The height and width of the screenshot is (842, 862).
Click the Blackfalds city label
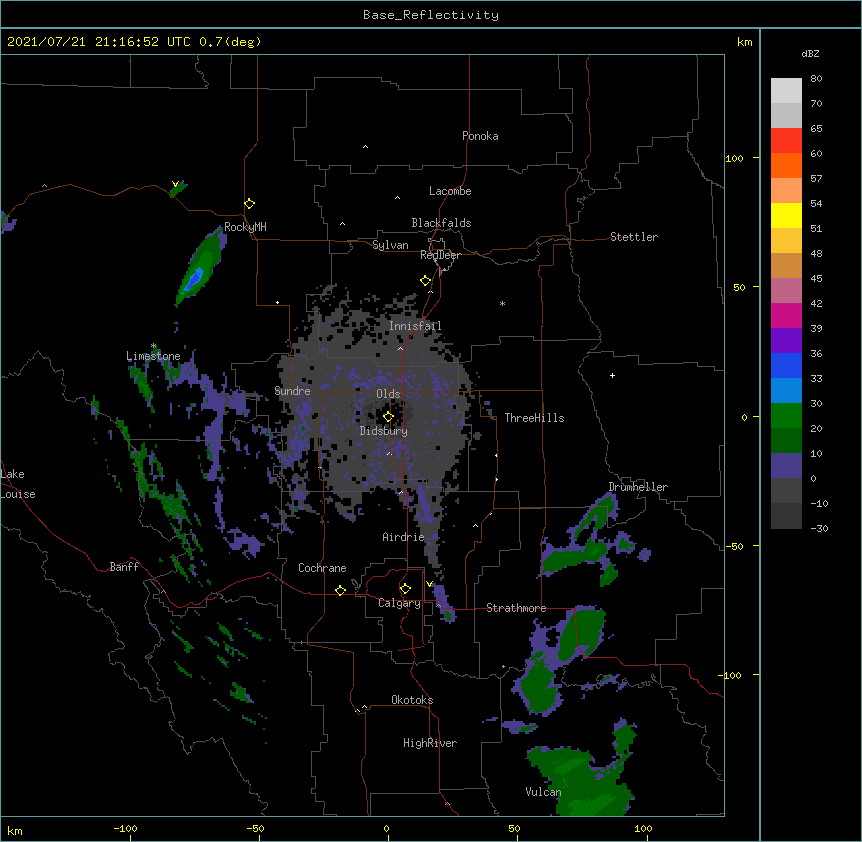click(x=441, y=223)
